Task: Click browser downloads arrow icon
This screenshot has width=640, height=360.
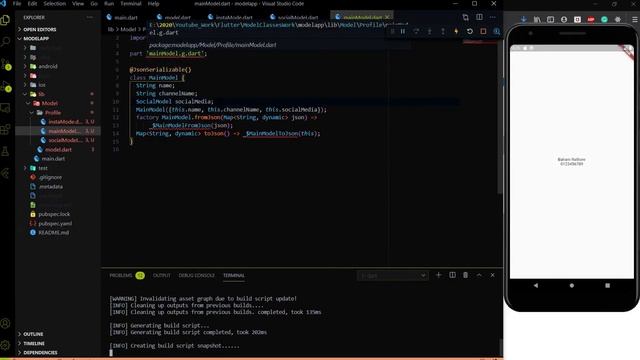Action: point(524,19)
